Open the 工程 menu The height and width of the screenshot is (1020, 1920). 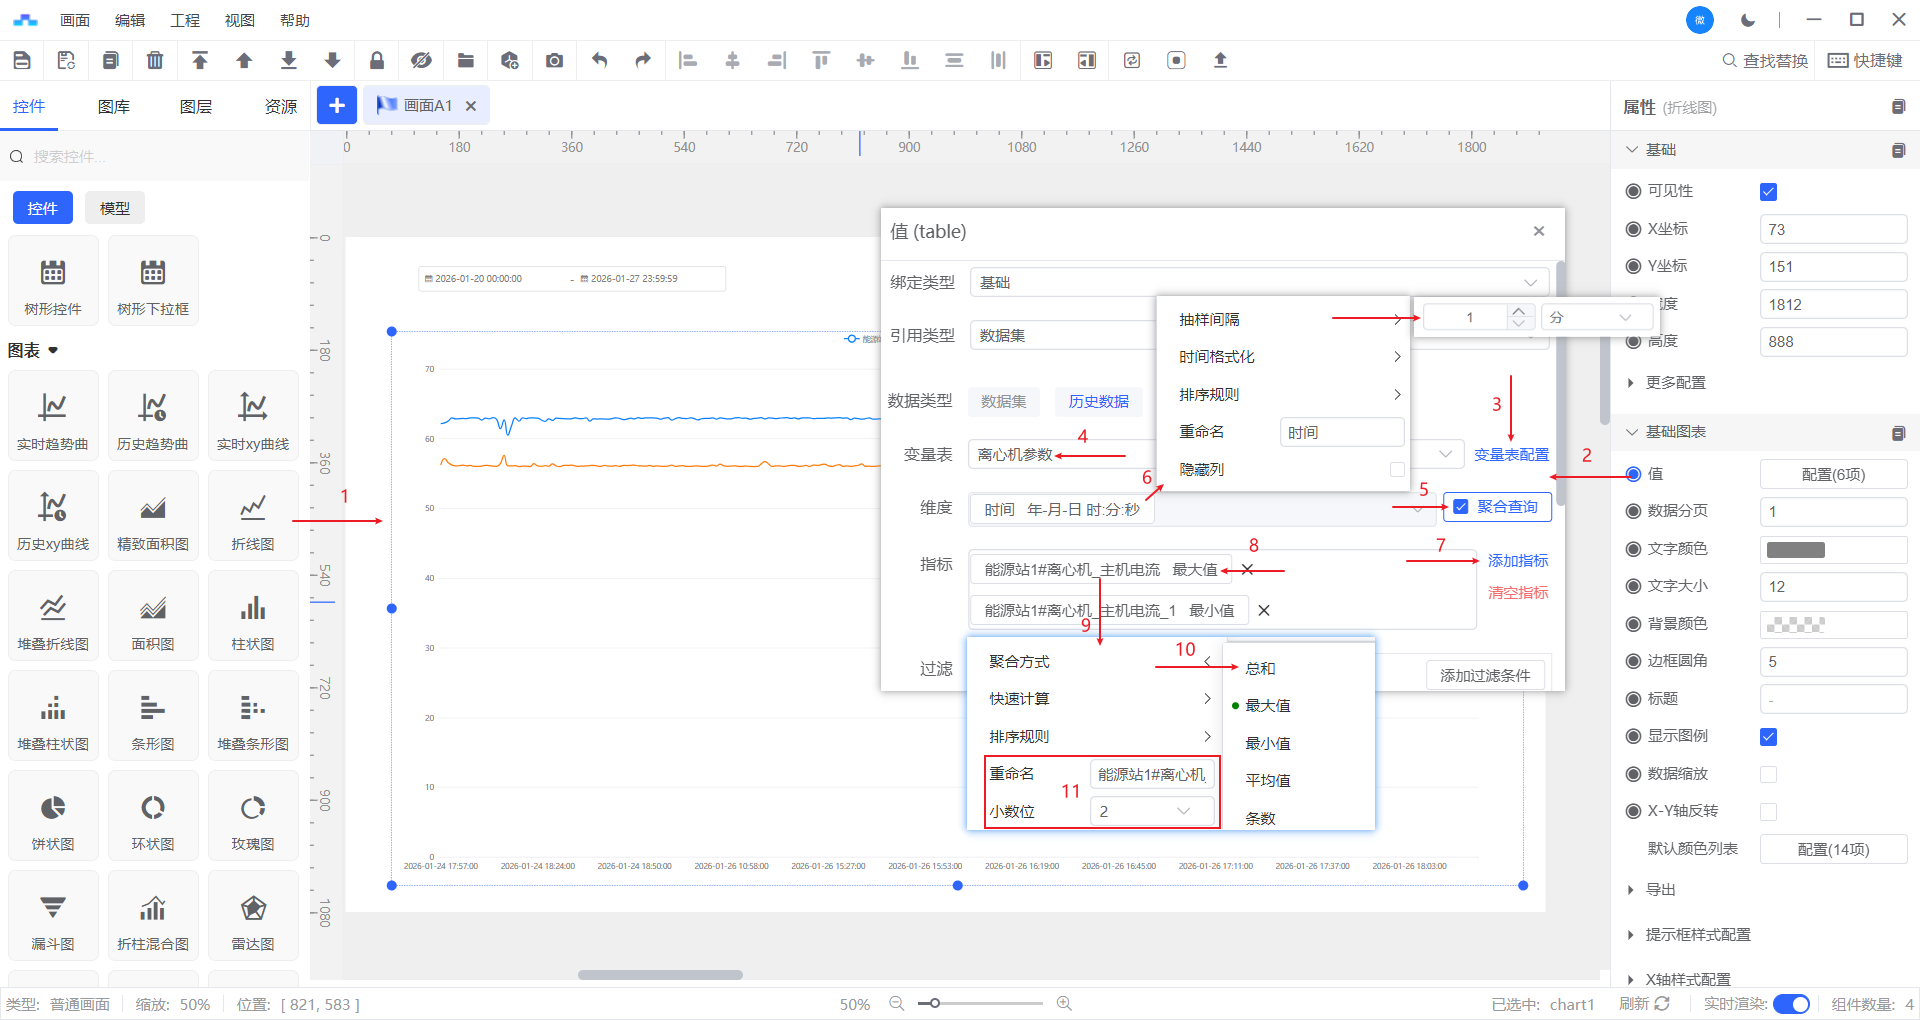[185, 20]
